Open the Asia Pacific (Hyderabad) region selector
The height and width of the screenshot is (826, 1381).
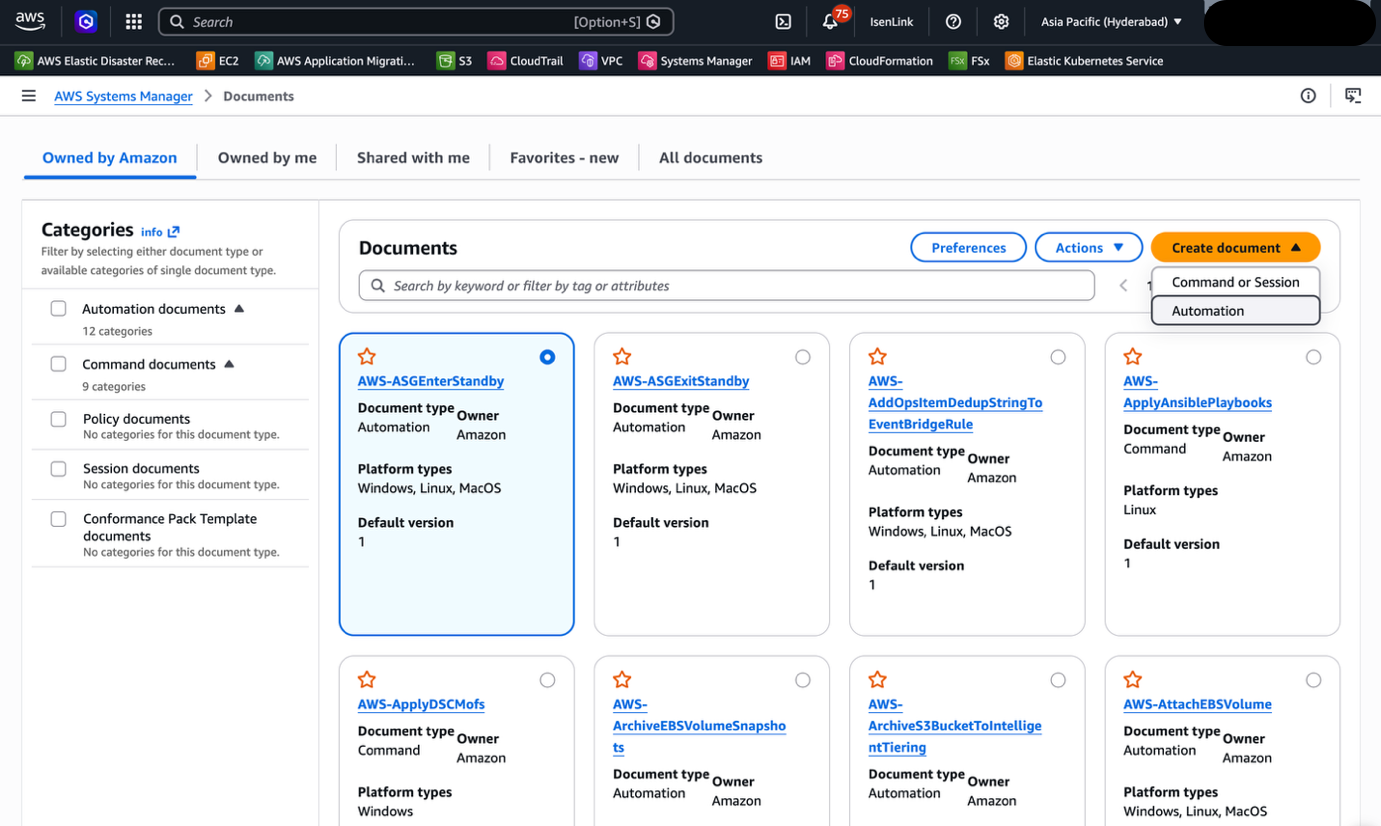point(1111,22)
